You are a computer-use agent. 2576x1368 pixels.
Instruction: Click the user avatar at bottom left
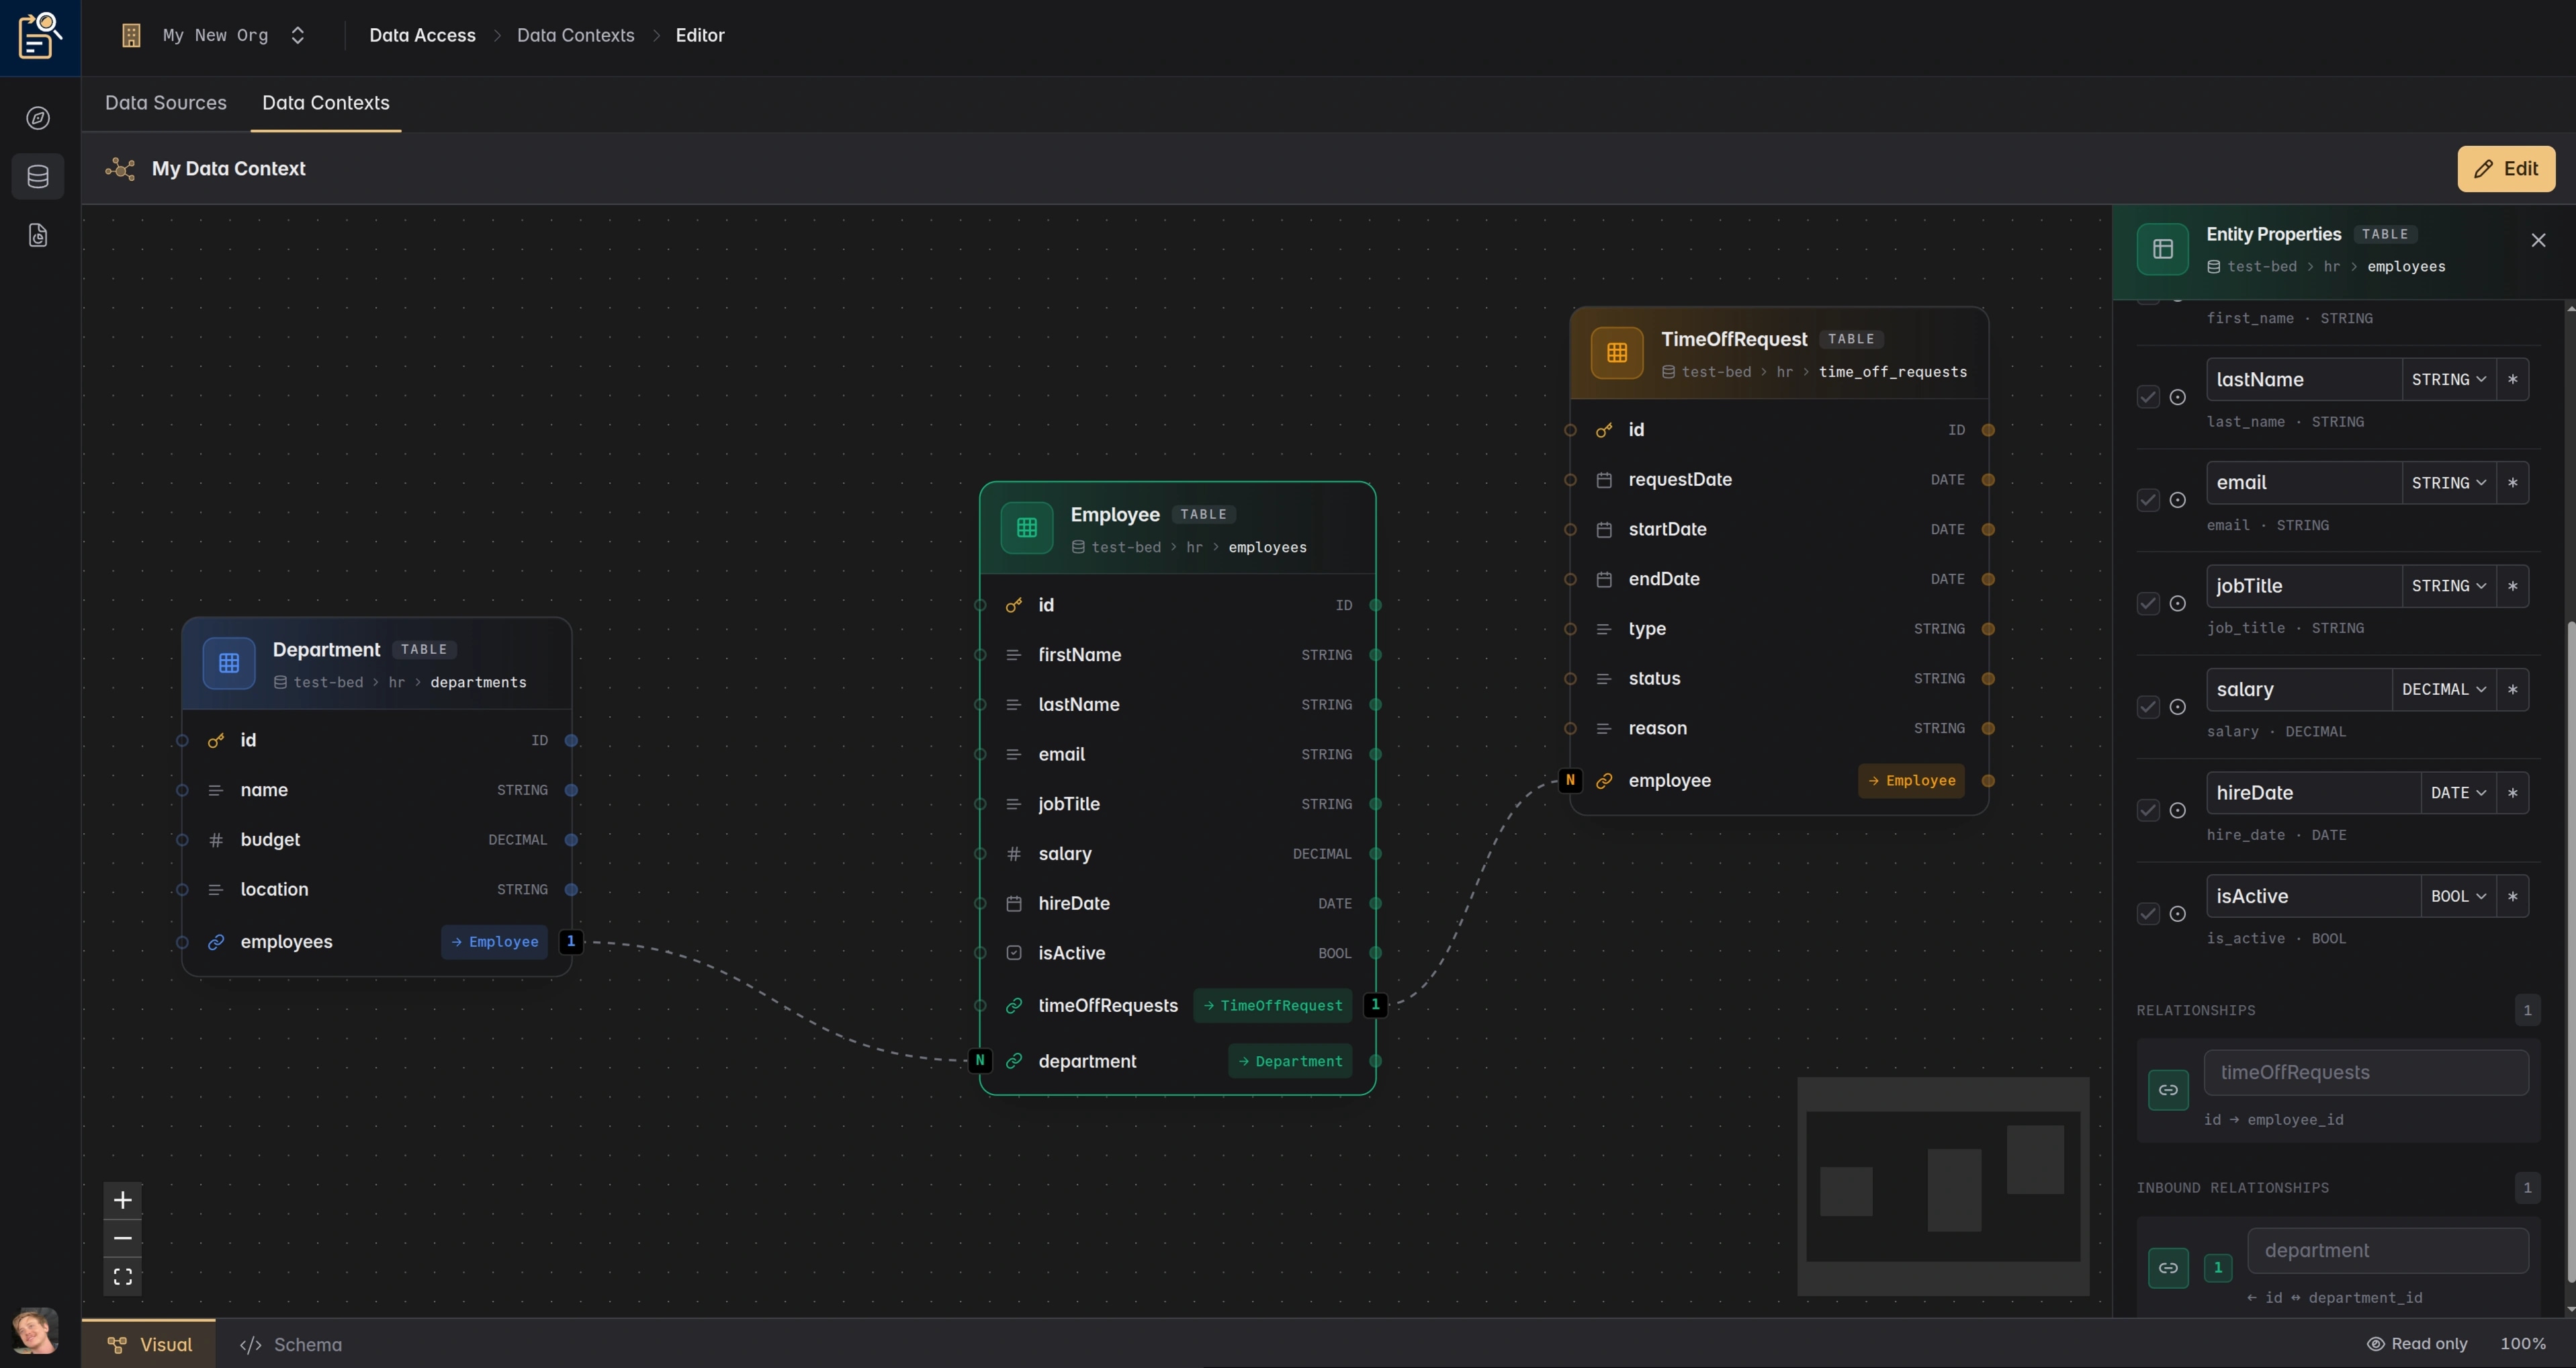click(35, 1330)
